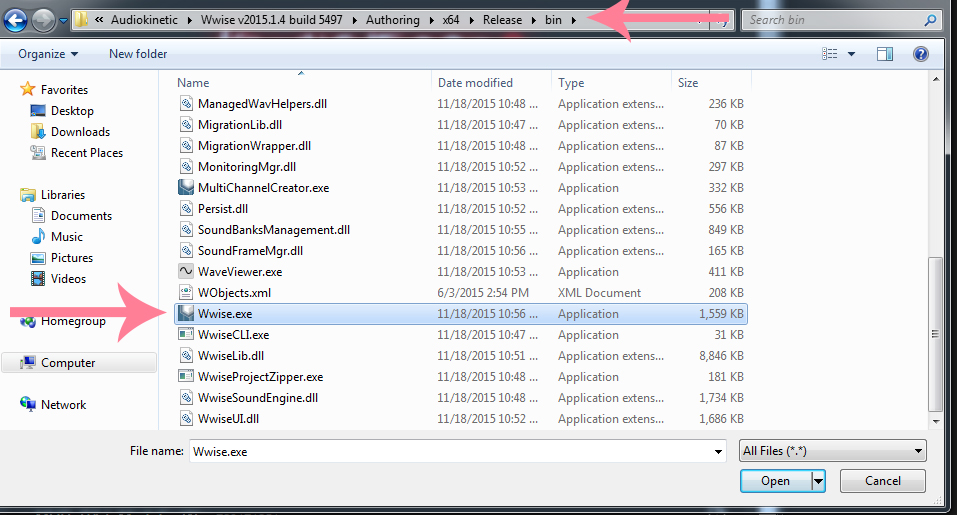Click the file list scroll down arrow
Image resolution: width=957 pixels, height=515 pixels.
point(936,422)
